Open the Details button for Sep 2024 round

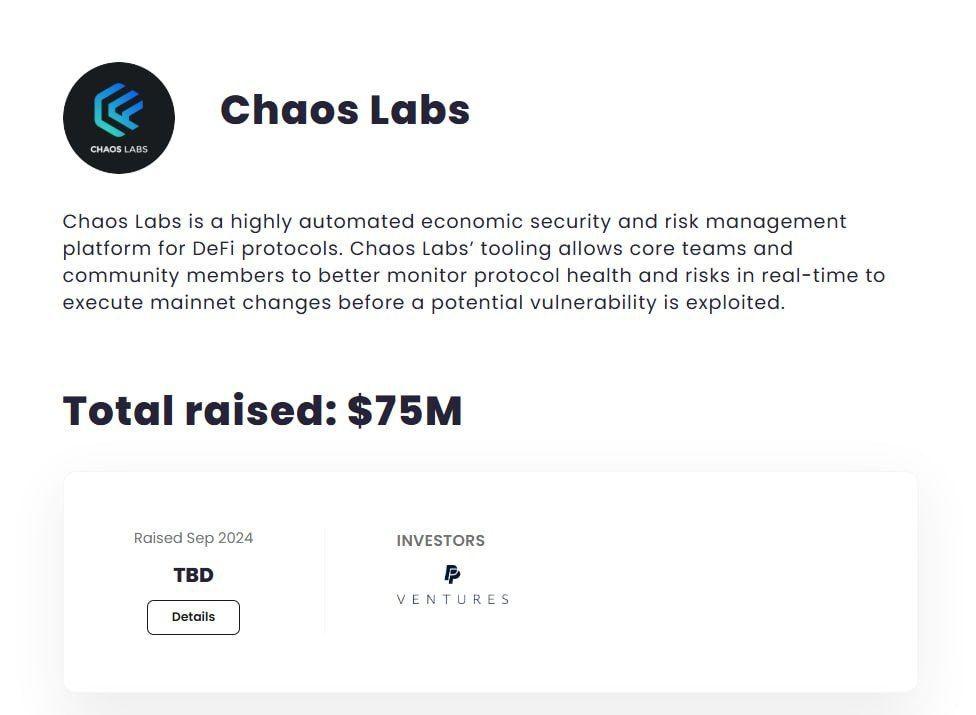pyautogui.click(x=193, y=617)
